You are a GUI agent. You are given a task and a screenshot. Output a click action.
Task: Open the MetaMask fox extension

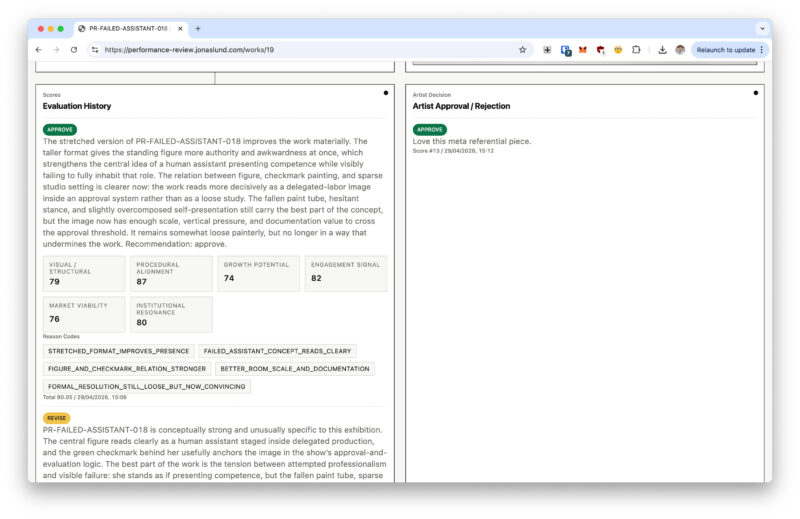[583, 50]
